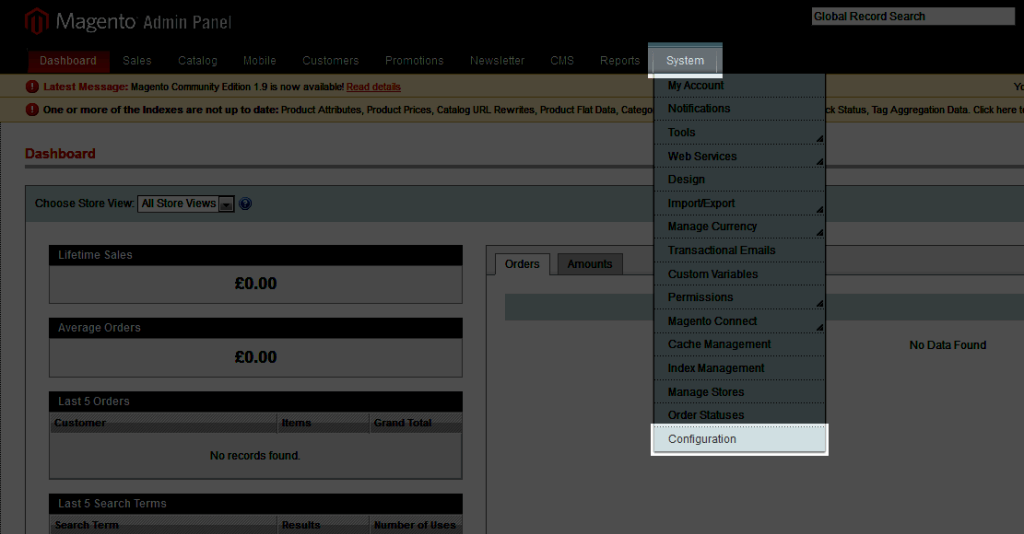Click the Magento logo icon
The height and width of the screenshot is (534, 1024).
pyautogui.click(x=37, y=21)
